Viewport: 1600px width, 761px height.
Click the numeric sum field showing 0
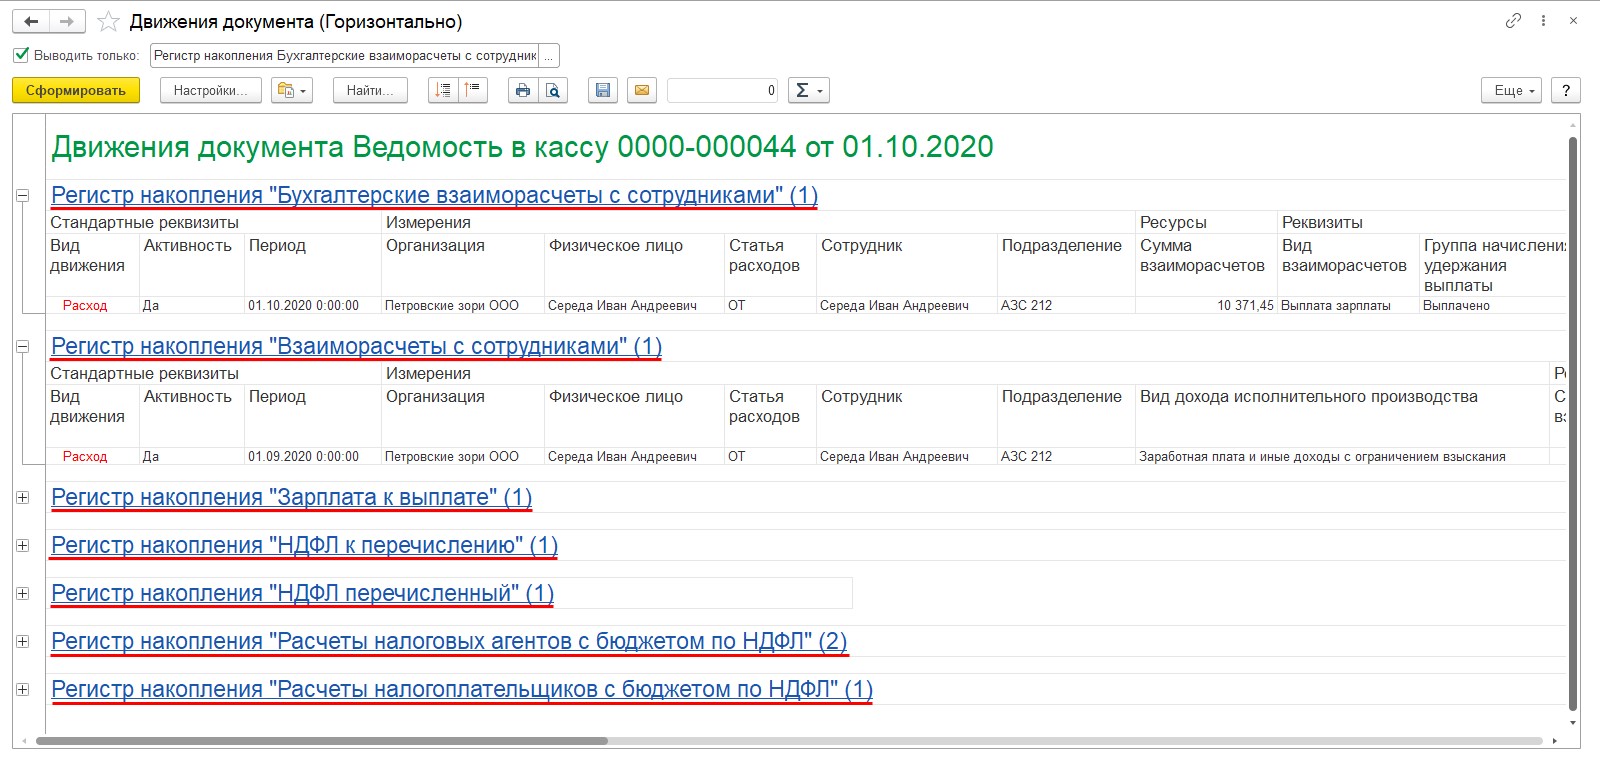722,90
